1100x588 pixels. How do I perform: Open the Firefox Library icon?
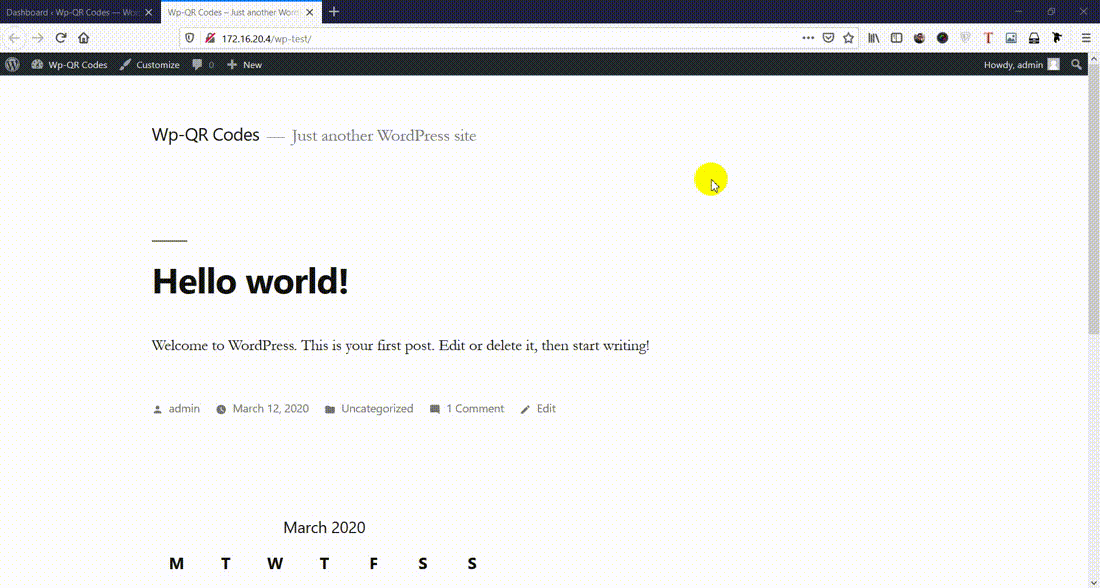873,38
